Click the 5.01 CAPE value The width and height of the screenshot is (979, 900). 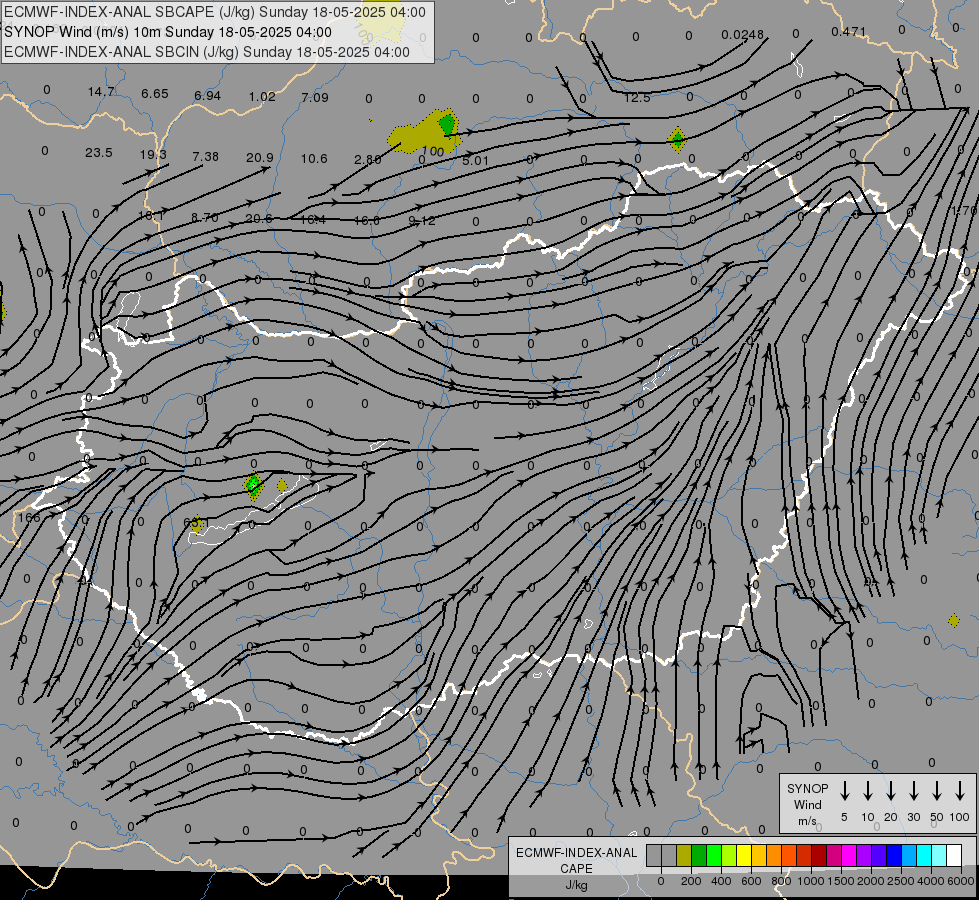[x=475, y=161]
